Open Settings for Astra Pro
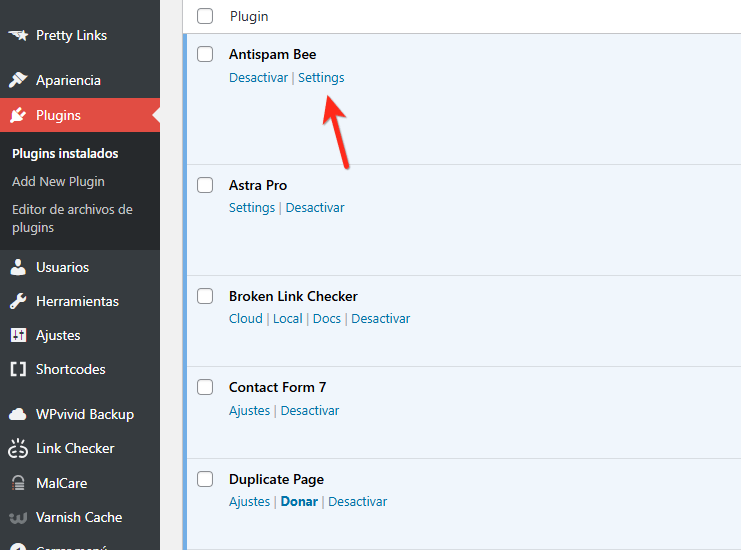This screenshot has height=550, width=741. coord(252,207)
